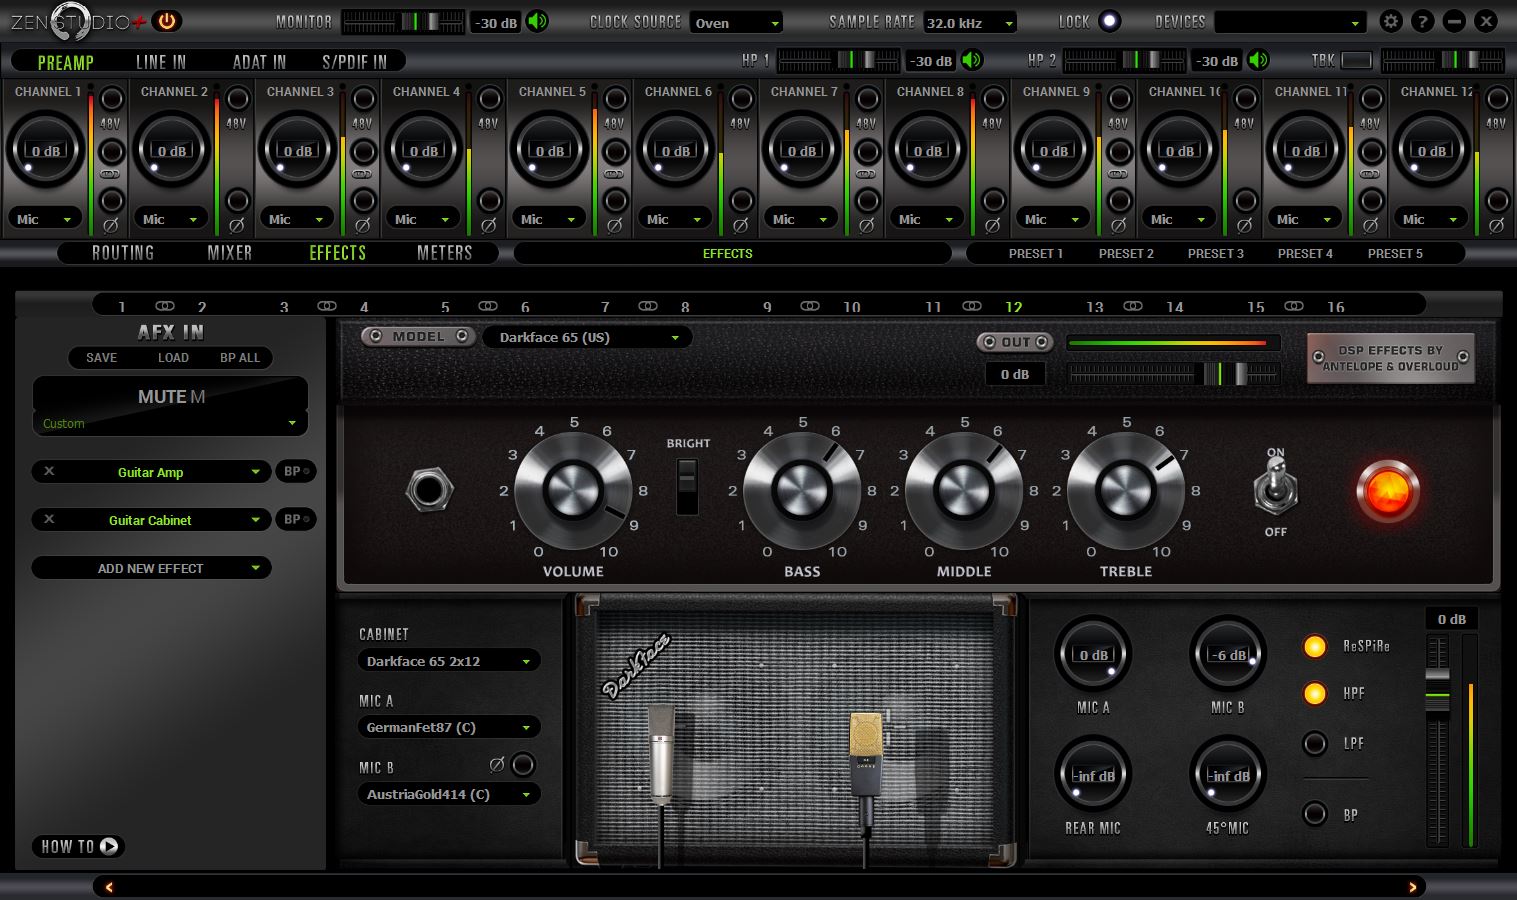Mute the HP 2 speaker icon
This screenshot has height=900, width=1517.
pos(1258,60)
